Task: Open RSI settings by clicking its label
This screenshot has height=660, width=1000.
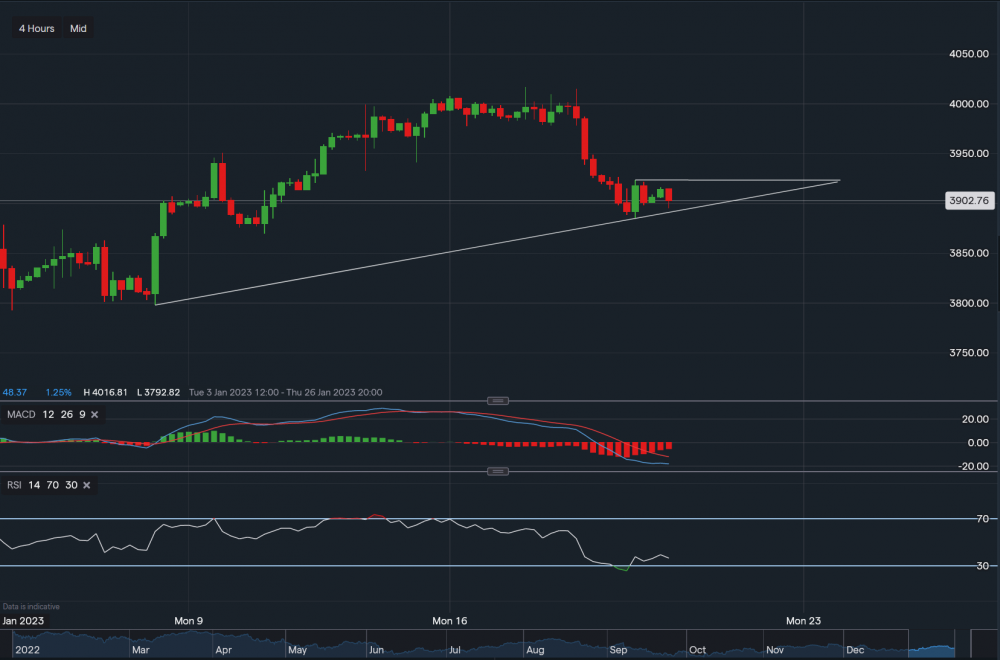Action: pyautogui.click(x=14, y=485)
